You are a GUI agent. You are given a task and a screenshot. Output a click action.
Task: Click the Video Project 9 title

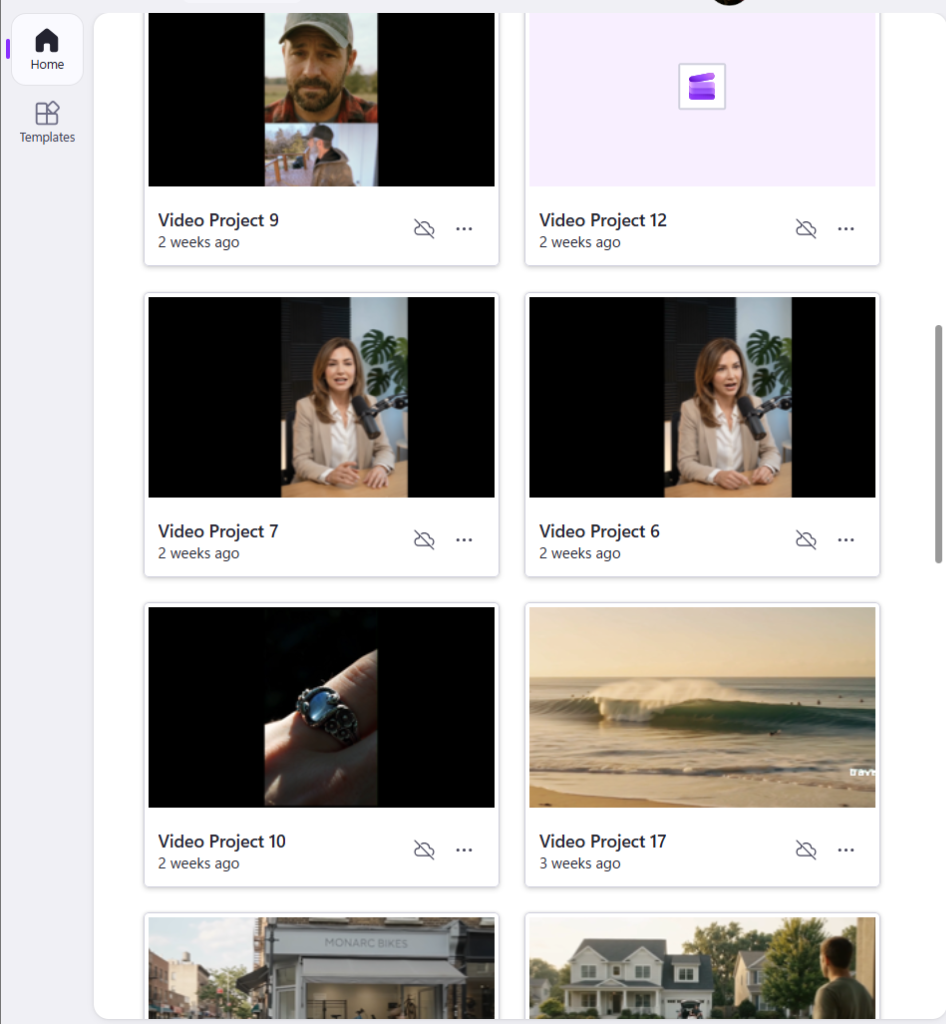coord(218,220)
